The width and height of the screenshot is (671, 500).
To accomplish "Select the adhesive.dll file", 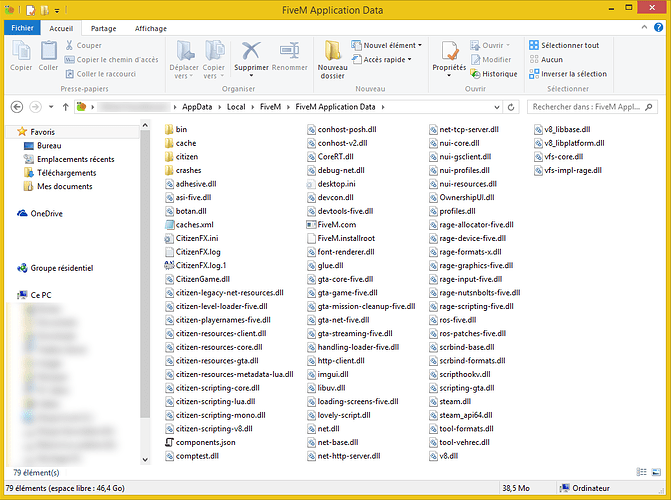I will 191,184.
